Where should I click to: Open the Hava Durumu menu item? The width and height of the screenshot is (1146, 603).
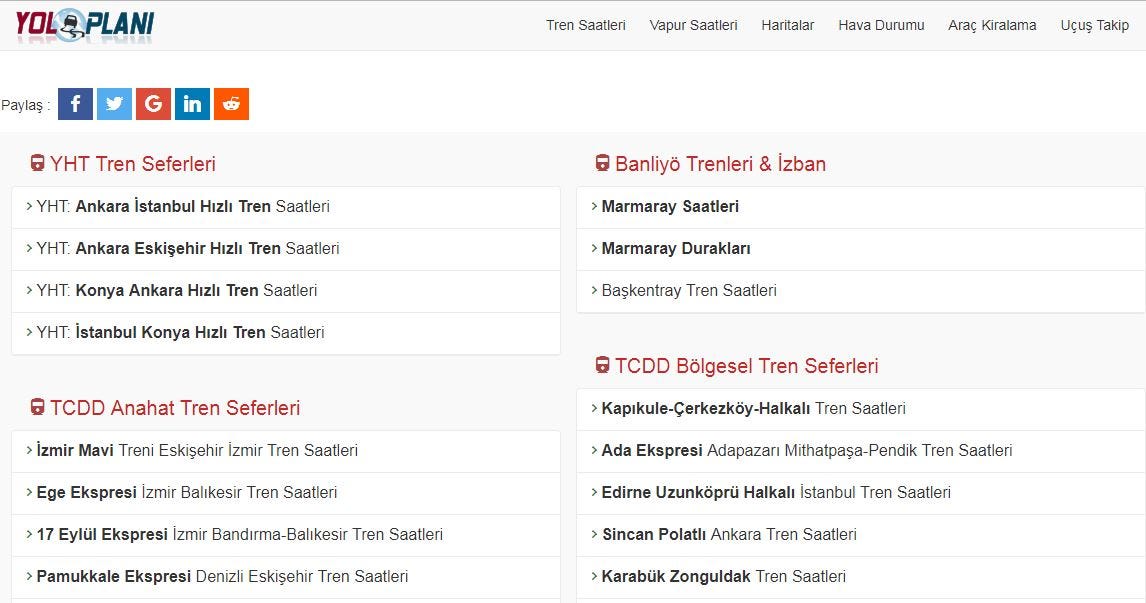tap(881, 25)
